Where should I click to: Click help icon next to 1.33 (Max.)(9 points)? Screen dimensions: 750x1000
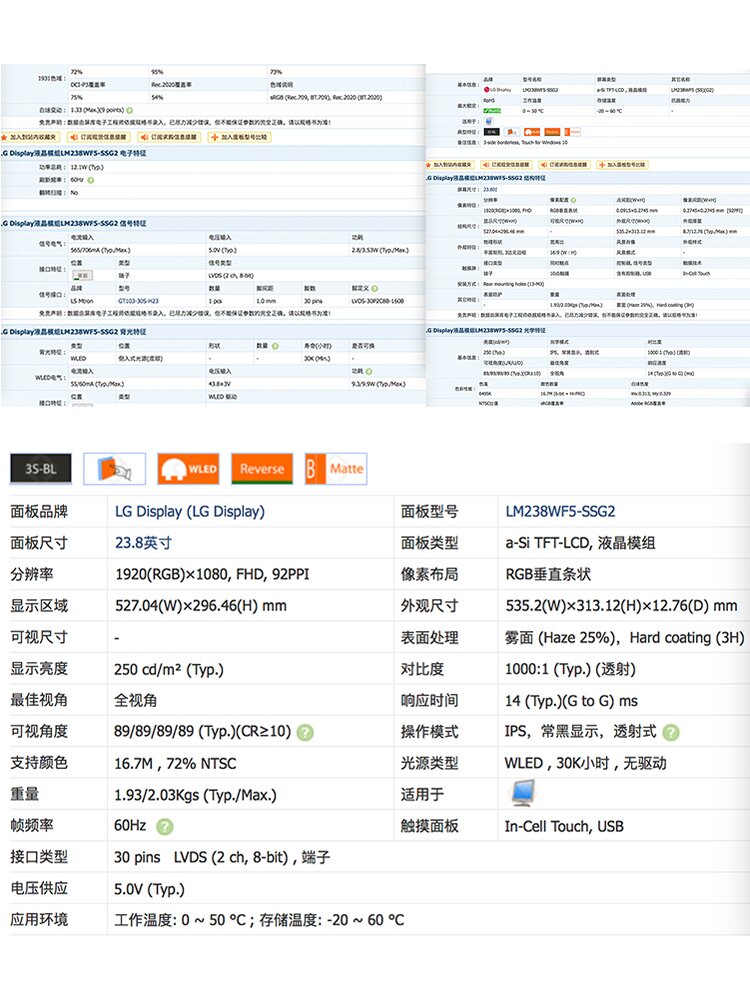[x=129, y=110]
